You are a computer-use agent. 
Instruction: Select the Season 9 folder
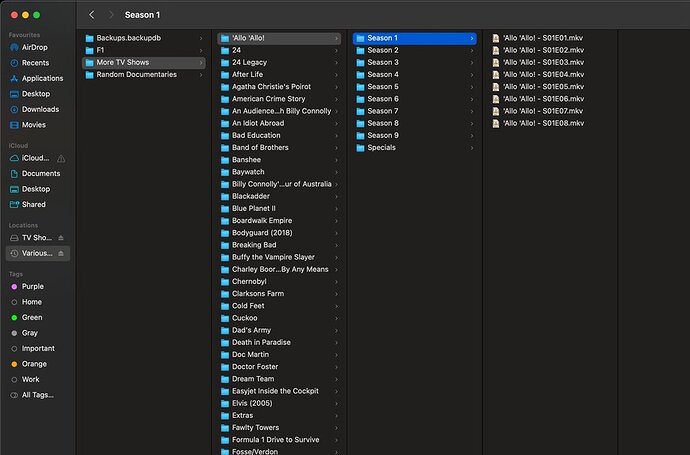point(415,136)
